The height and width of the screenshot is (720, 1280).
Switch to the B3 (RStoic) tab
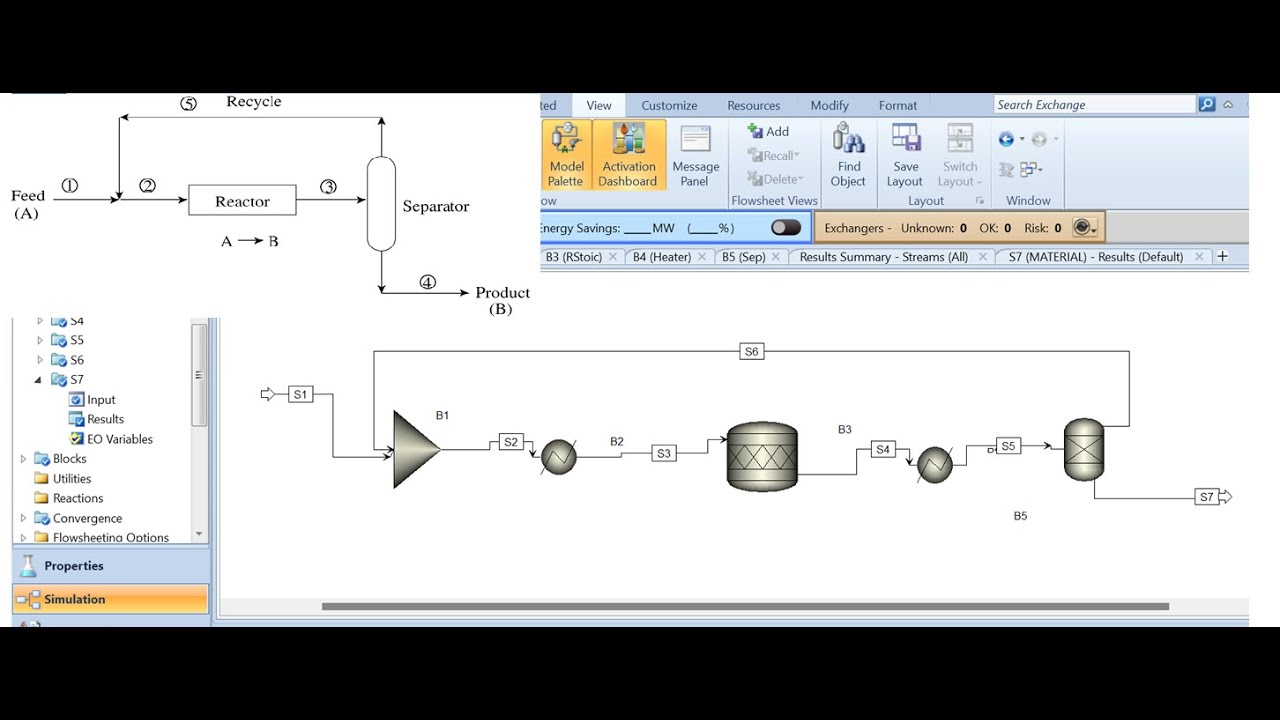pos(574,257)
